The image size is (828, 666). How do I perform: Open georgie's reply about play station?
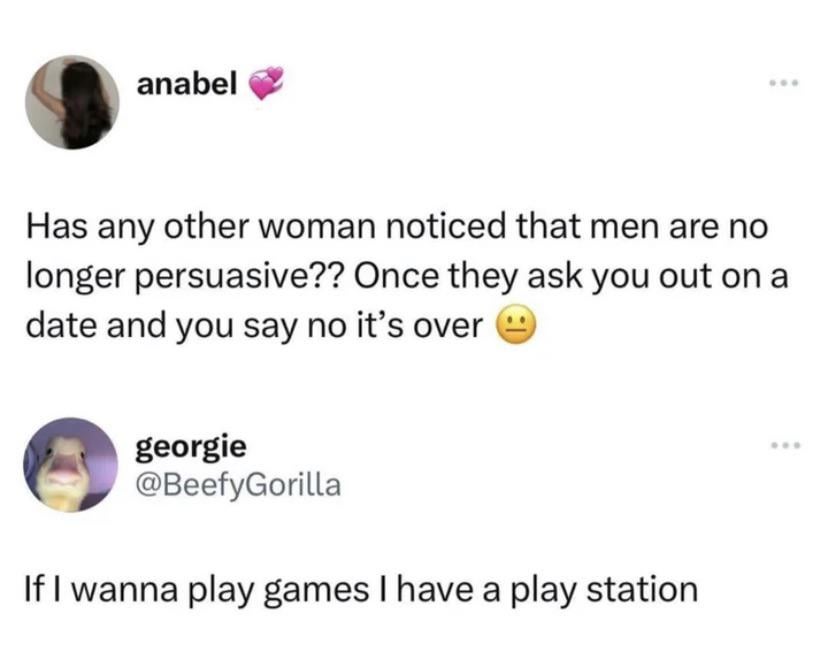tap(362, 590)
